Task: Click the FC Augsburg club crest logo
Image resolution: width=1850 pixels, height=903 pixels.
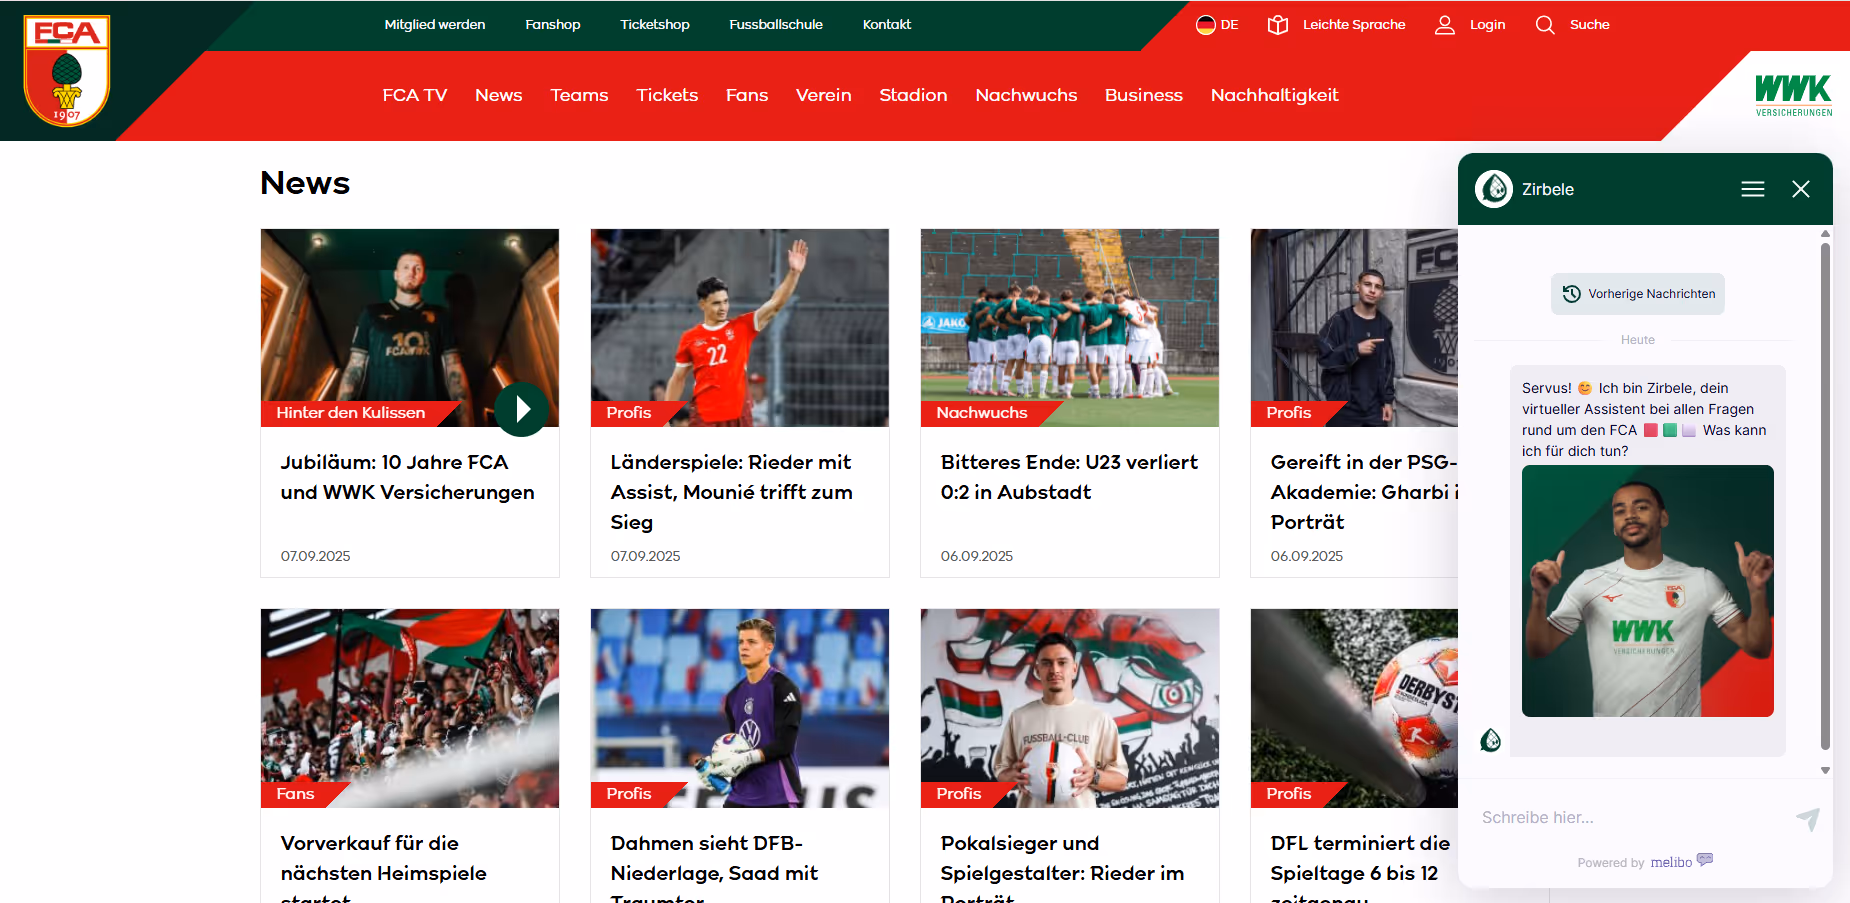Action: [66, 71]
